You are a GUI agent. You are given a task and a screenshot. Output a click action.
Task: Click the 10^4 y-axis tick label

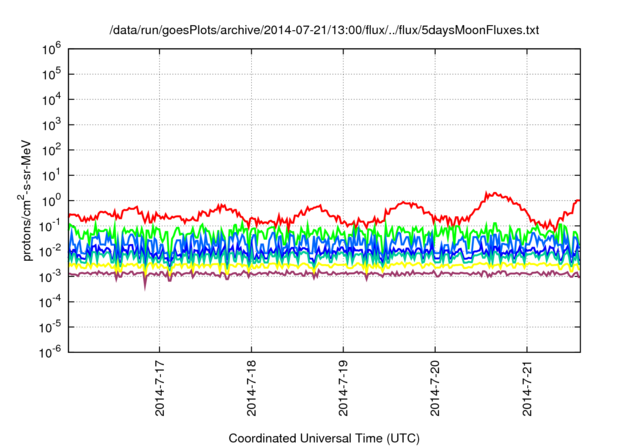pyautogui.click(x=52, y=98)
